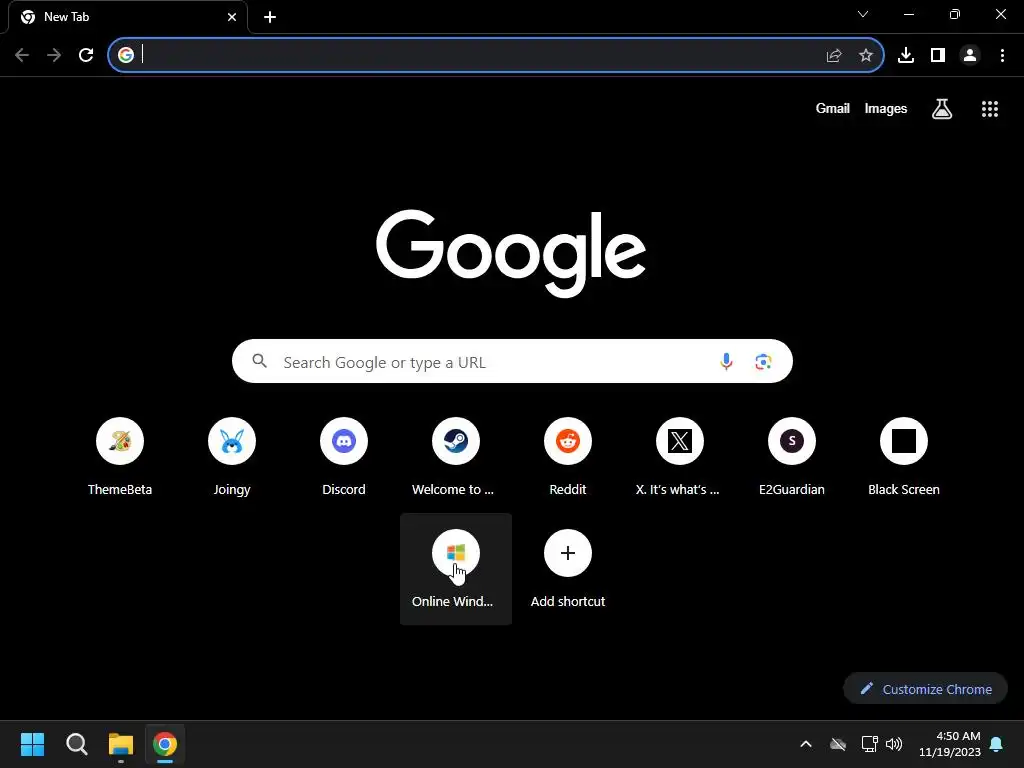Open File Explorer from taskbar
The width and height of the screenshot is (1024, 768).
121,744
